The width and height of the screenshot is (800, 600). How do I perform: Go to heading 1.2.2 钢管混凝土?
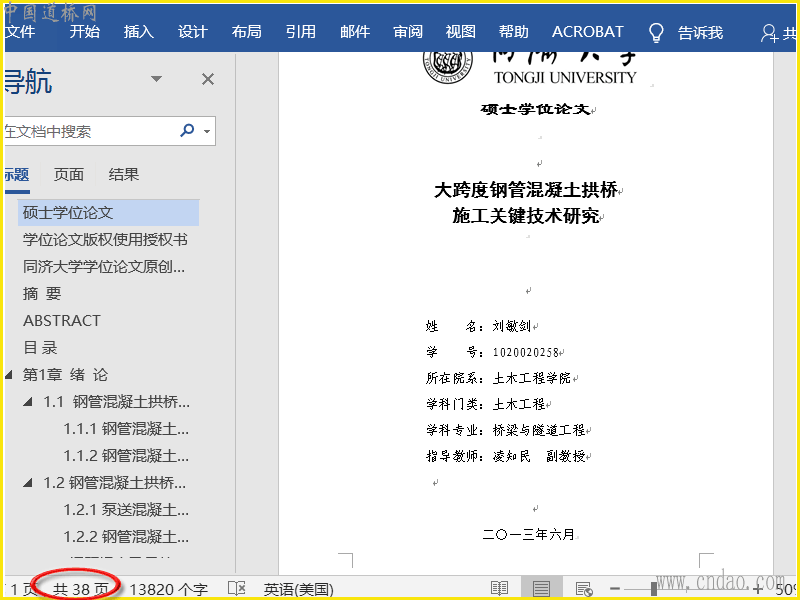pos(126,537)
